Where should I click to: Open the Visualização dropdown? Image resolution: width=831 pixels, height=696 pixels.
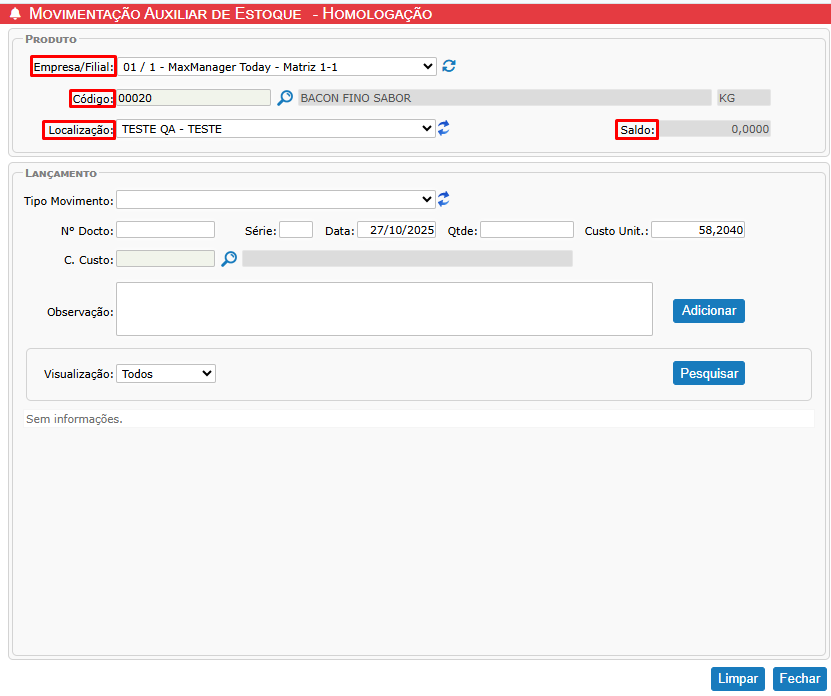(x=166, y=373)
